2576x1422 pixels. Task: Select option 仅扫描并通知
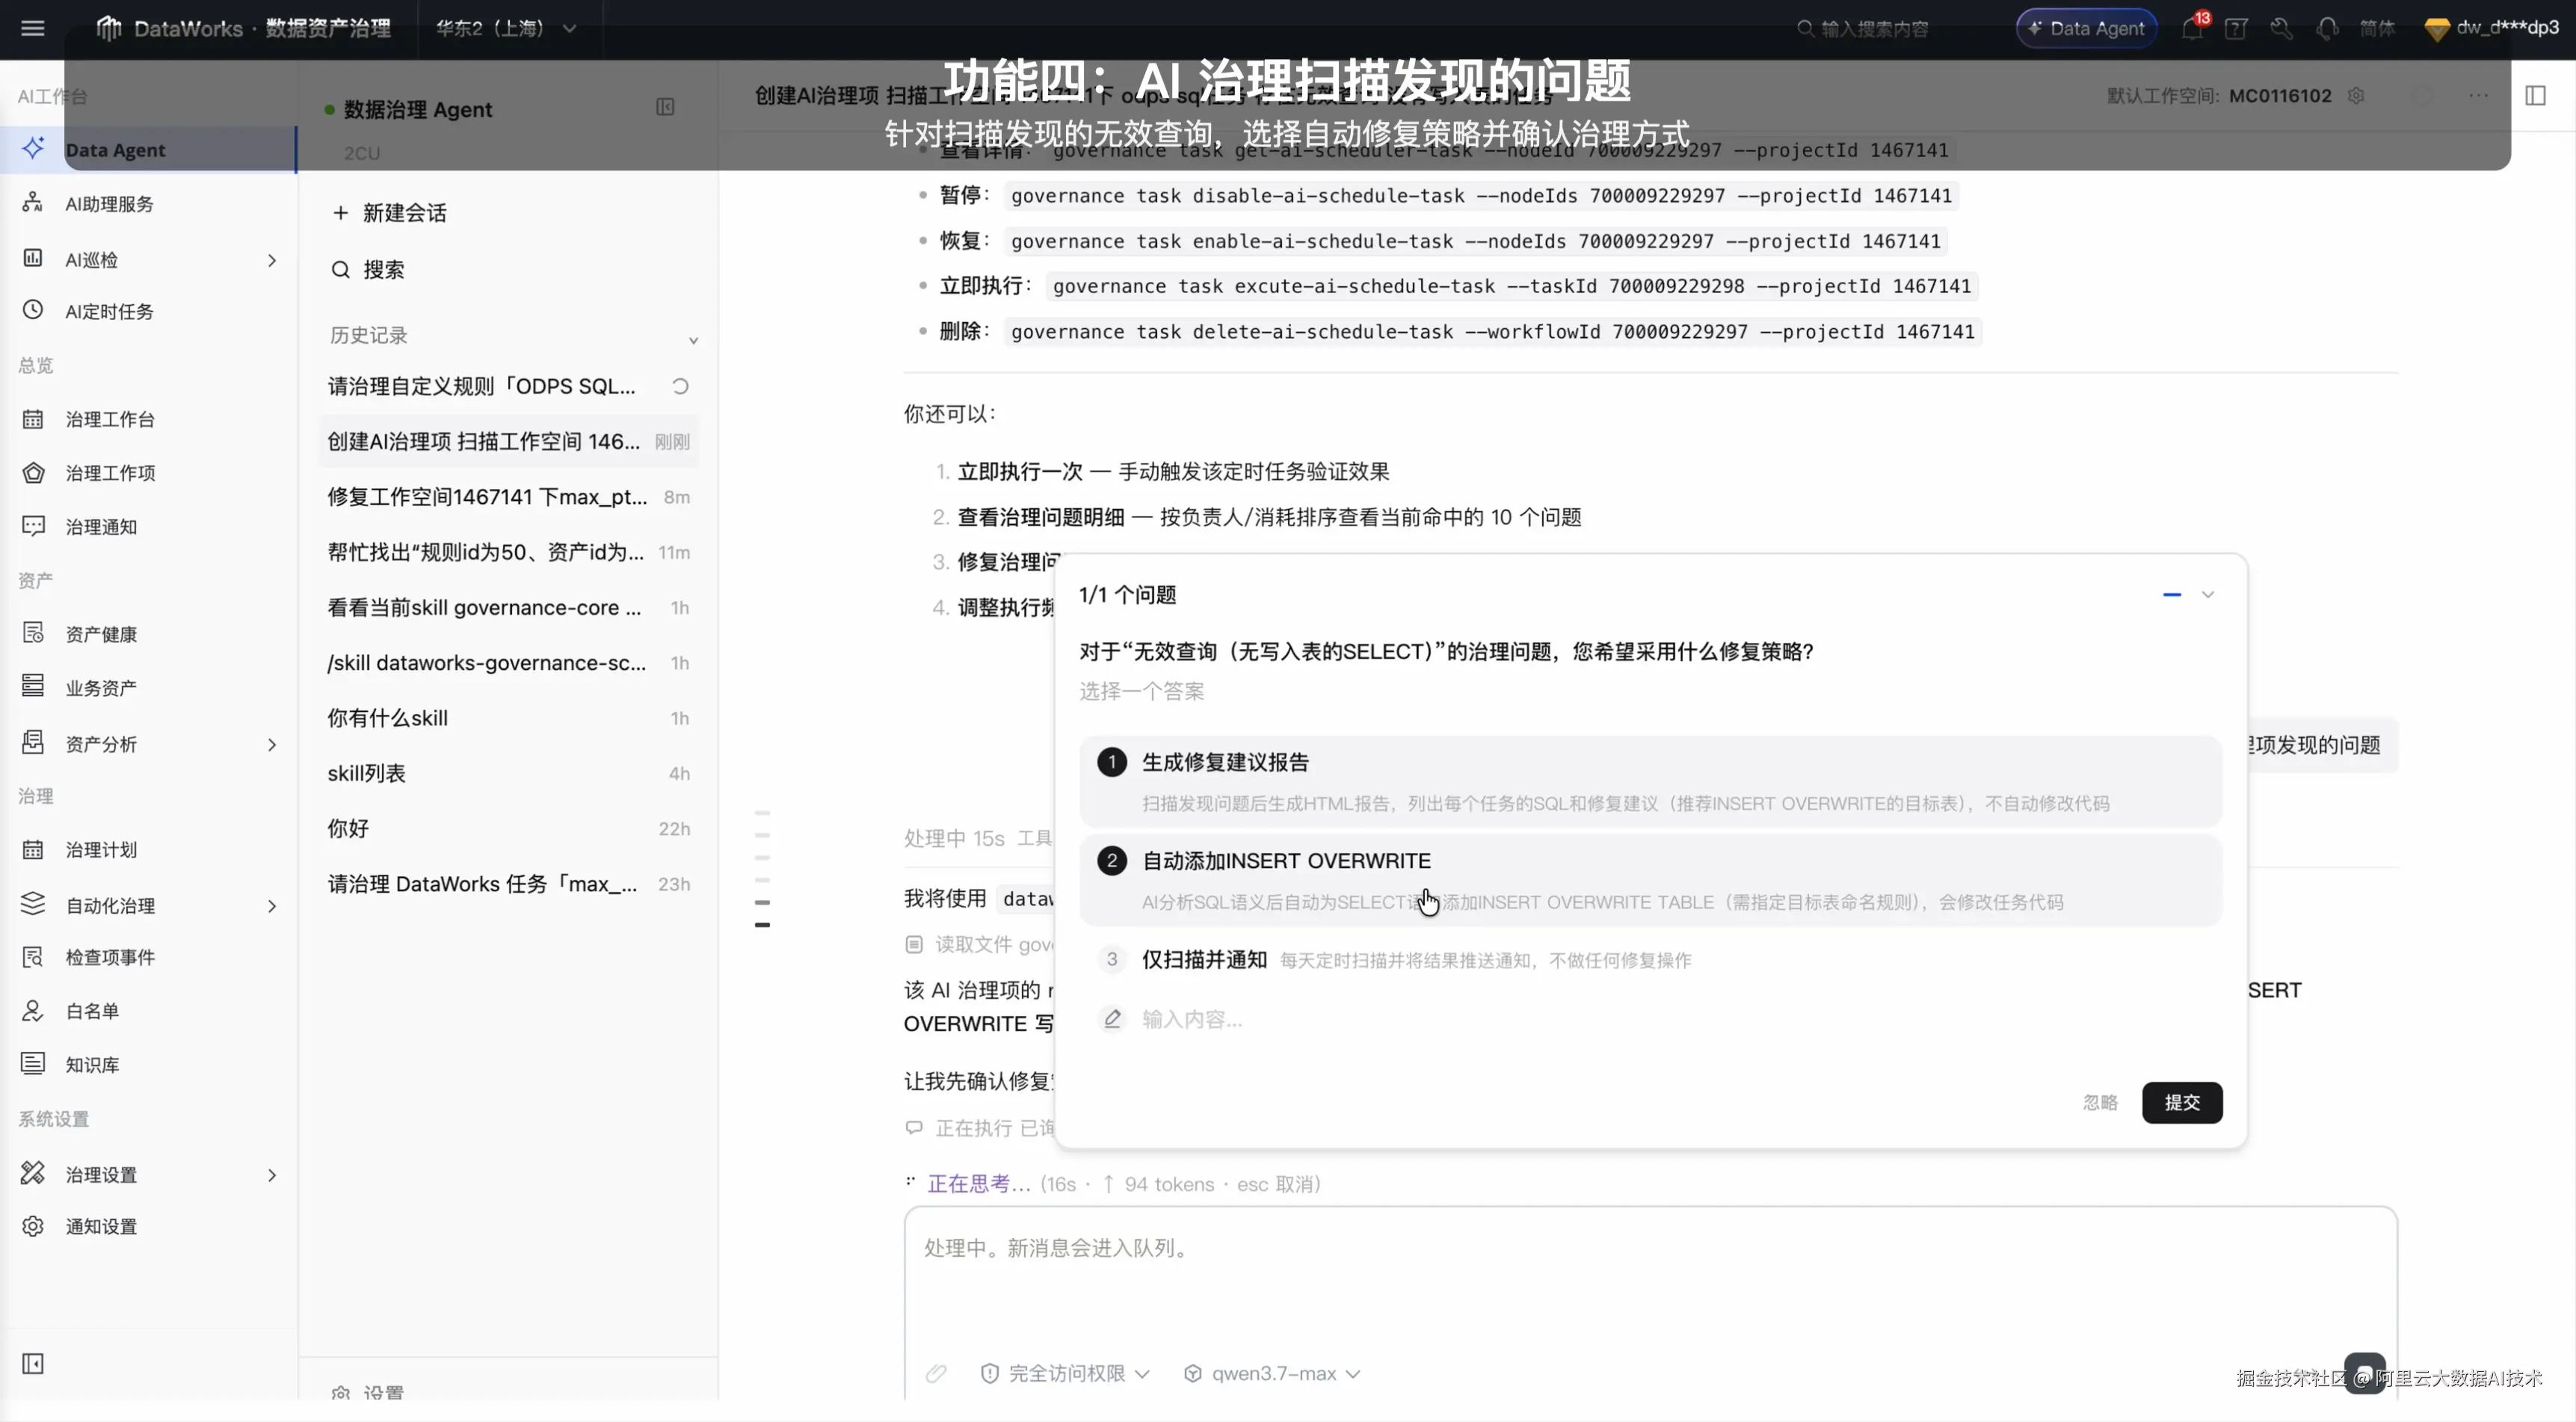(x=1650, y=960)
